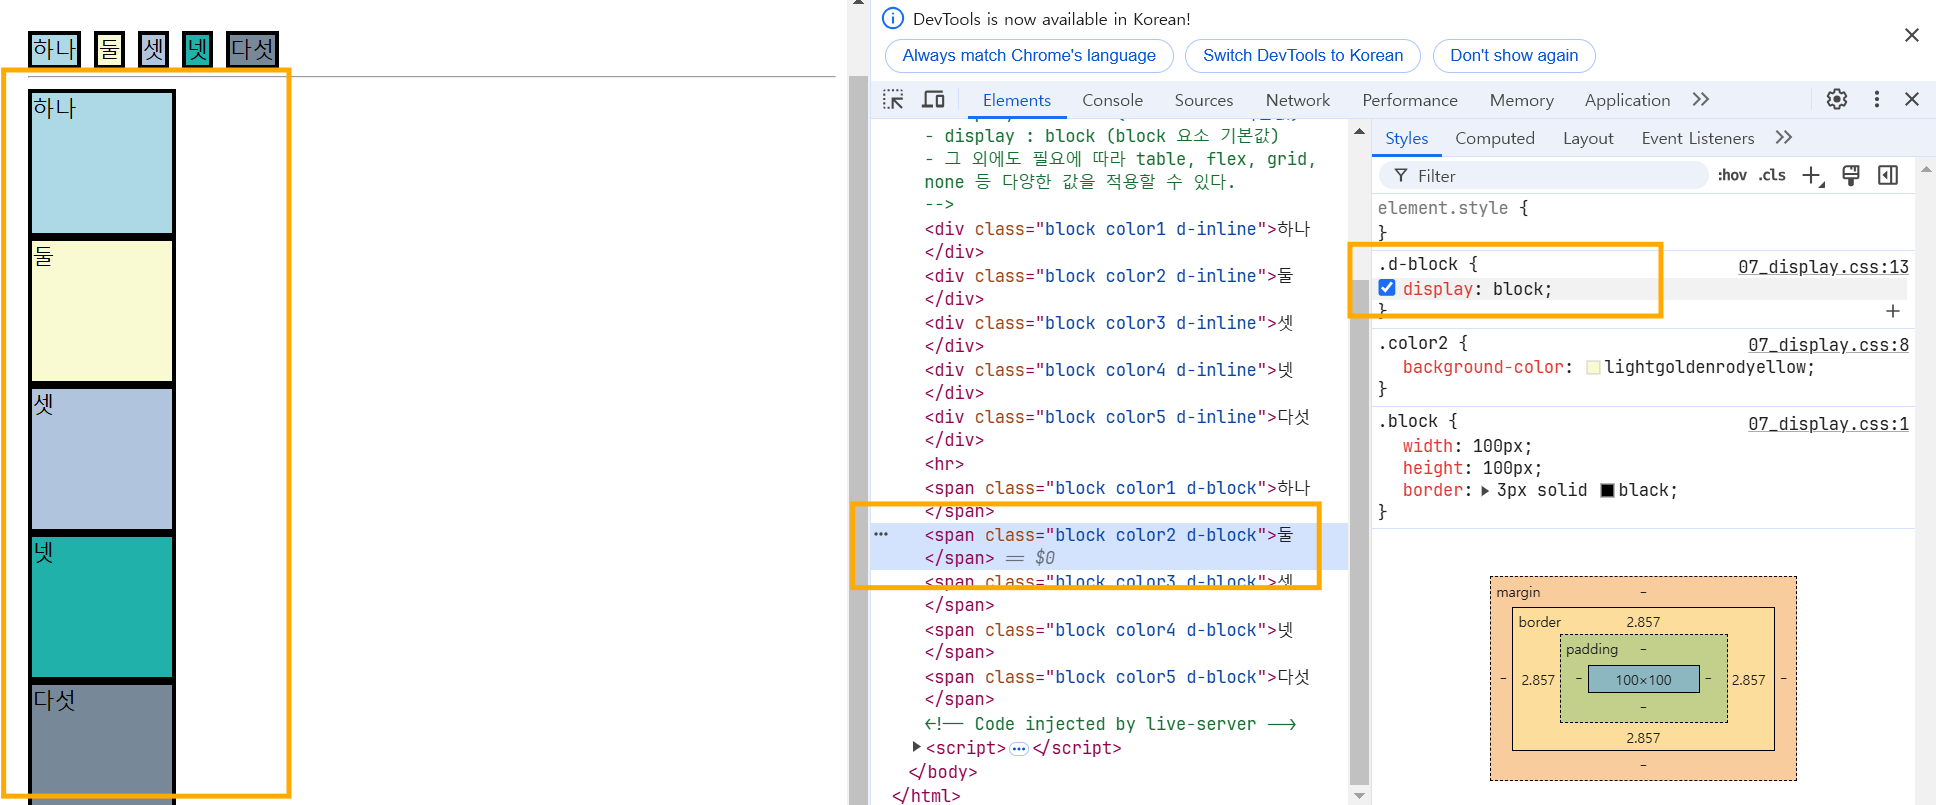1936x805 pixels.
Task: Click the collapsed script ellipsis badge
Action: [1019, 748]
